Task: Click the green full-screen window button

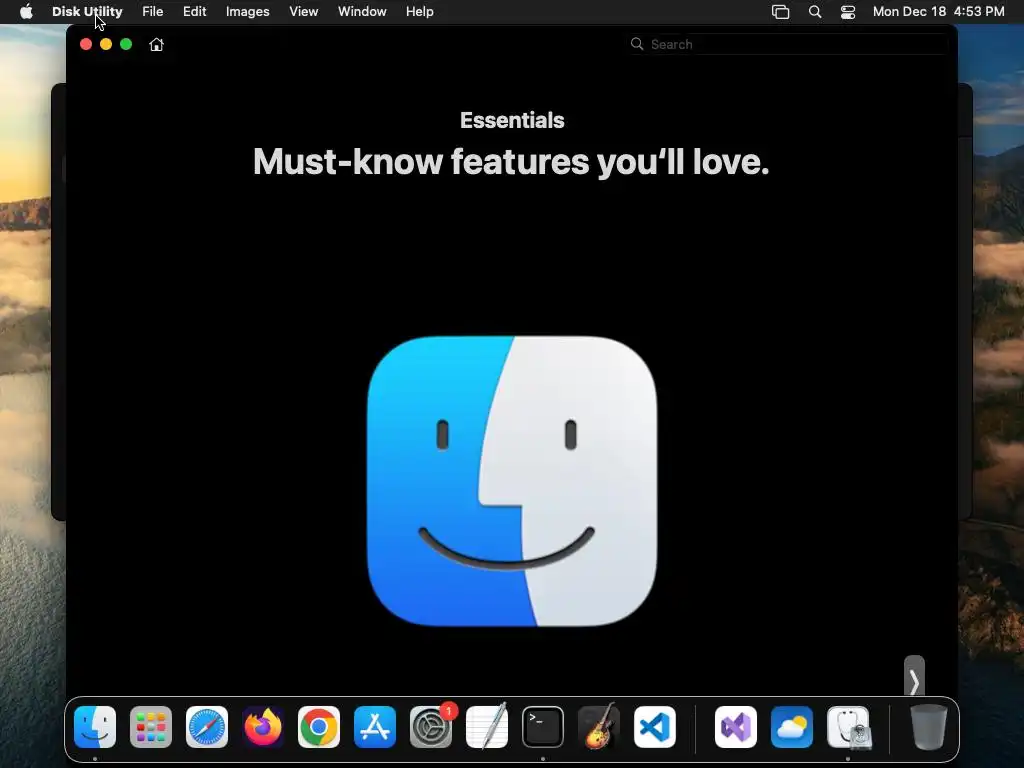Action: click(x=126, y=44)
